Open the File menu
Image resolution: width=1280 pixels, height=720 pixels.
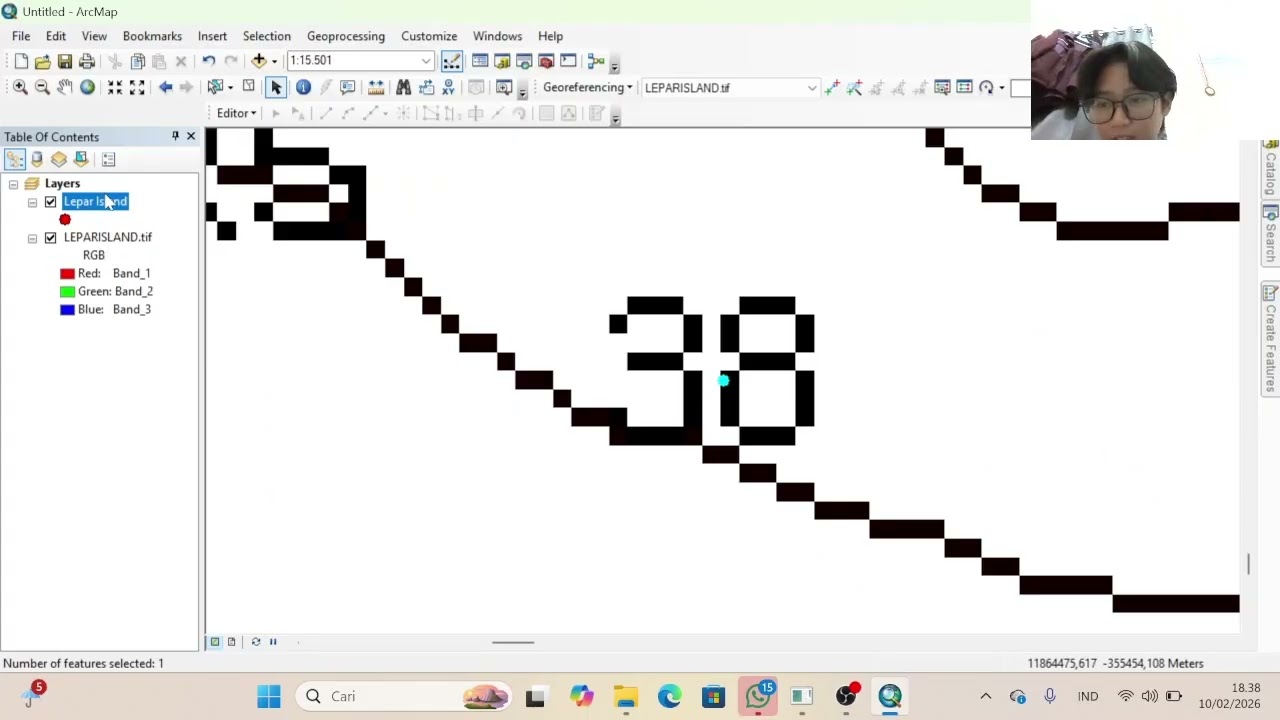coord(21,36)
